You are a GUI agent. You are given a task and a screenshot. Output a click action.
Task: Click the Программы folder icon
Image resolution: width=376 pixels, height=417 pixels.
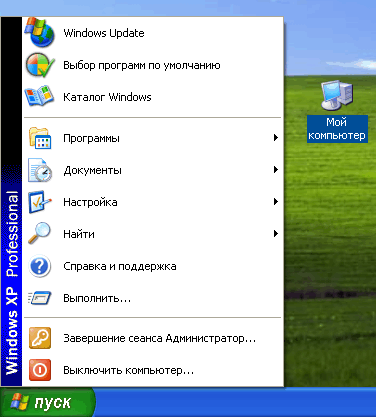(40, 138)
